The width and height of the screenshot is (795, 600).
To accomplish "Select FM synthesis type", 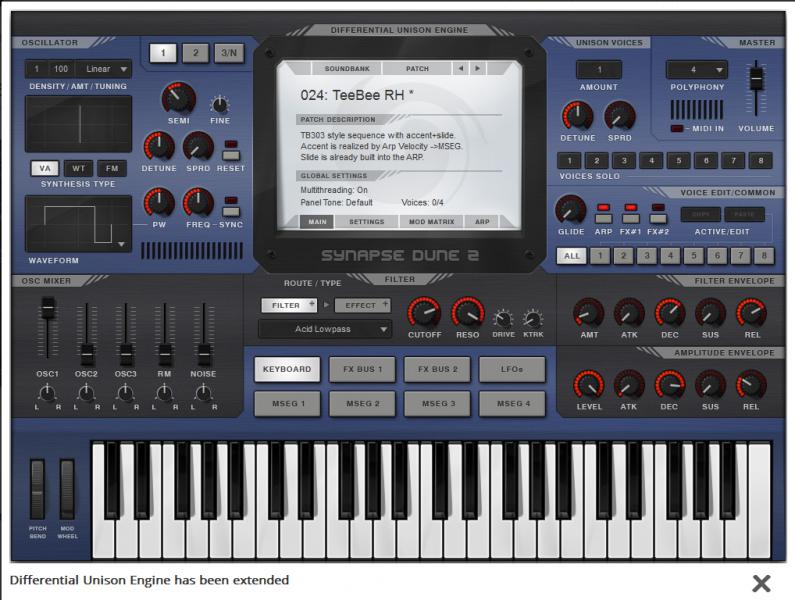I will [x=112, y=168].
